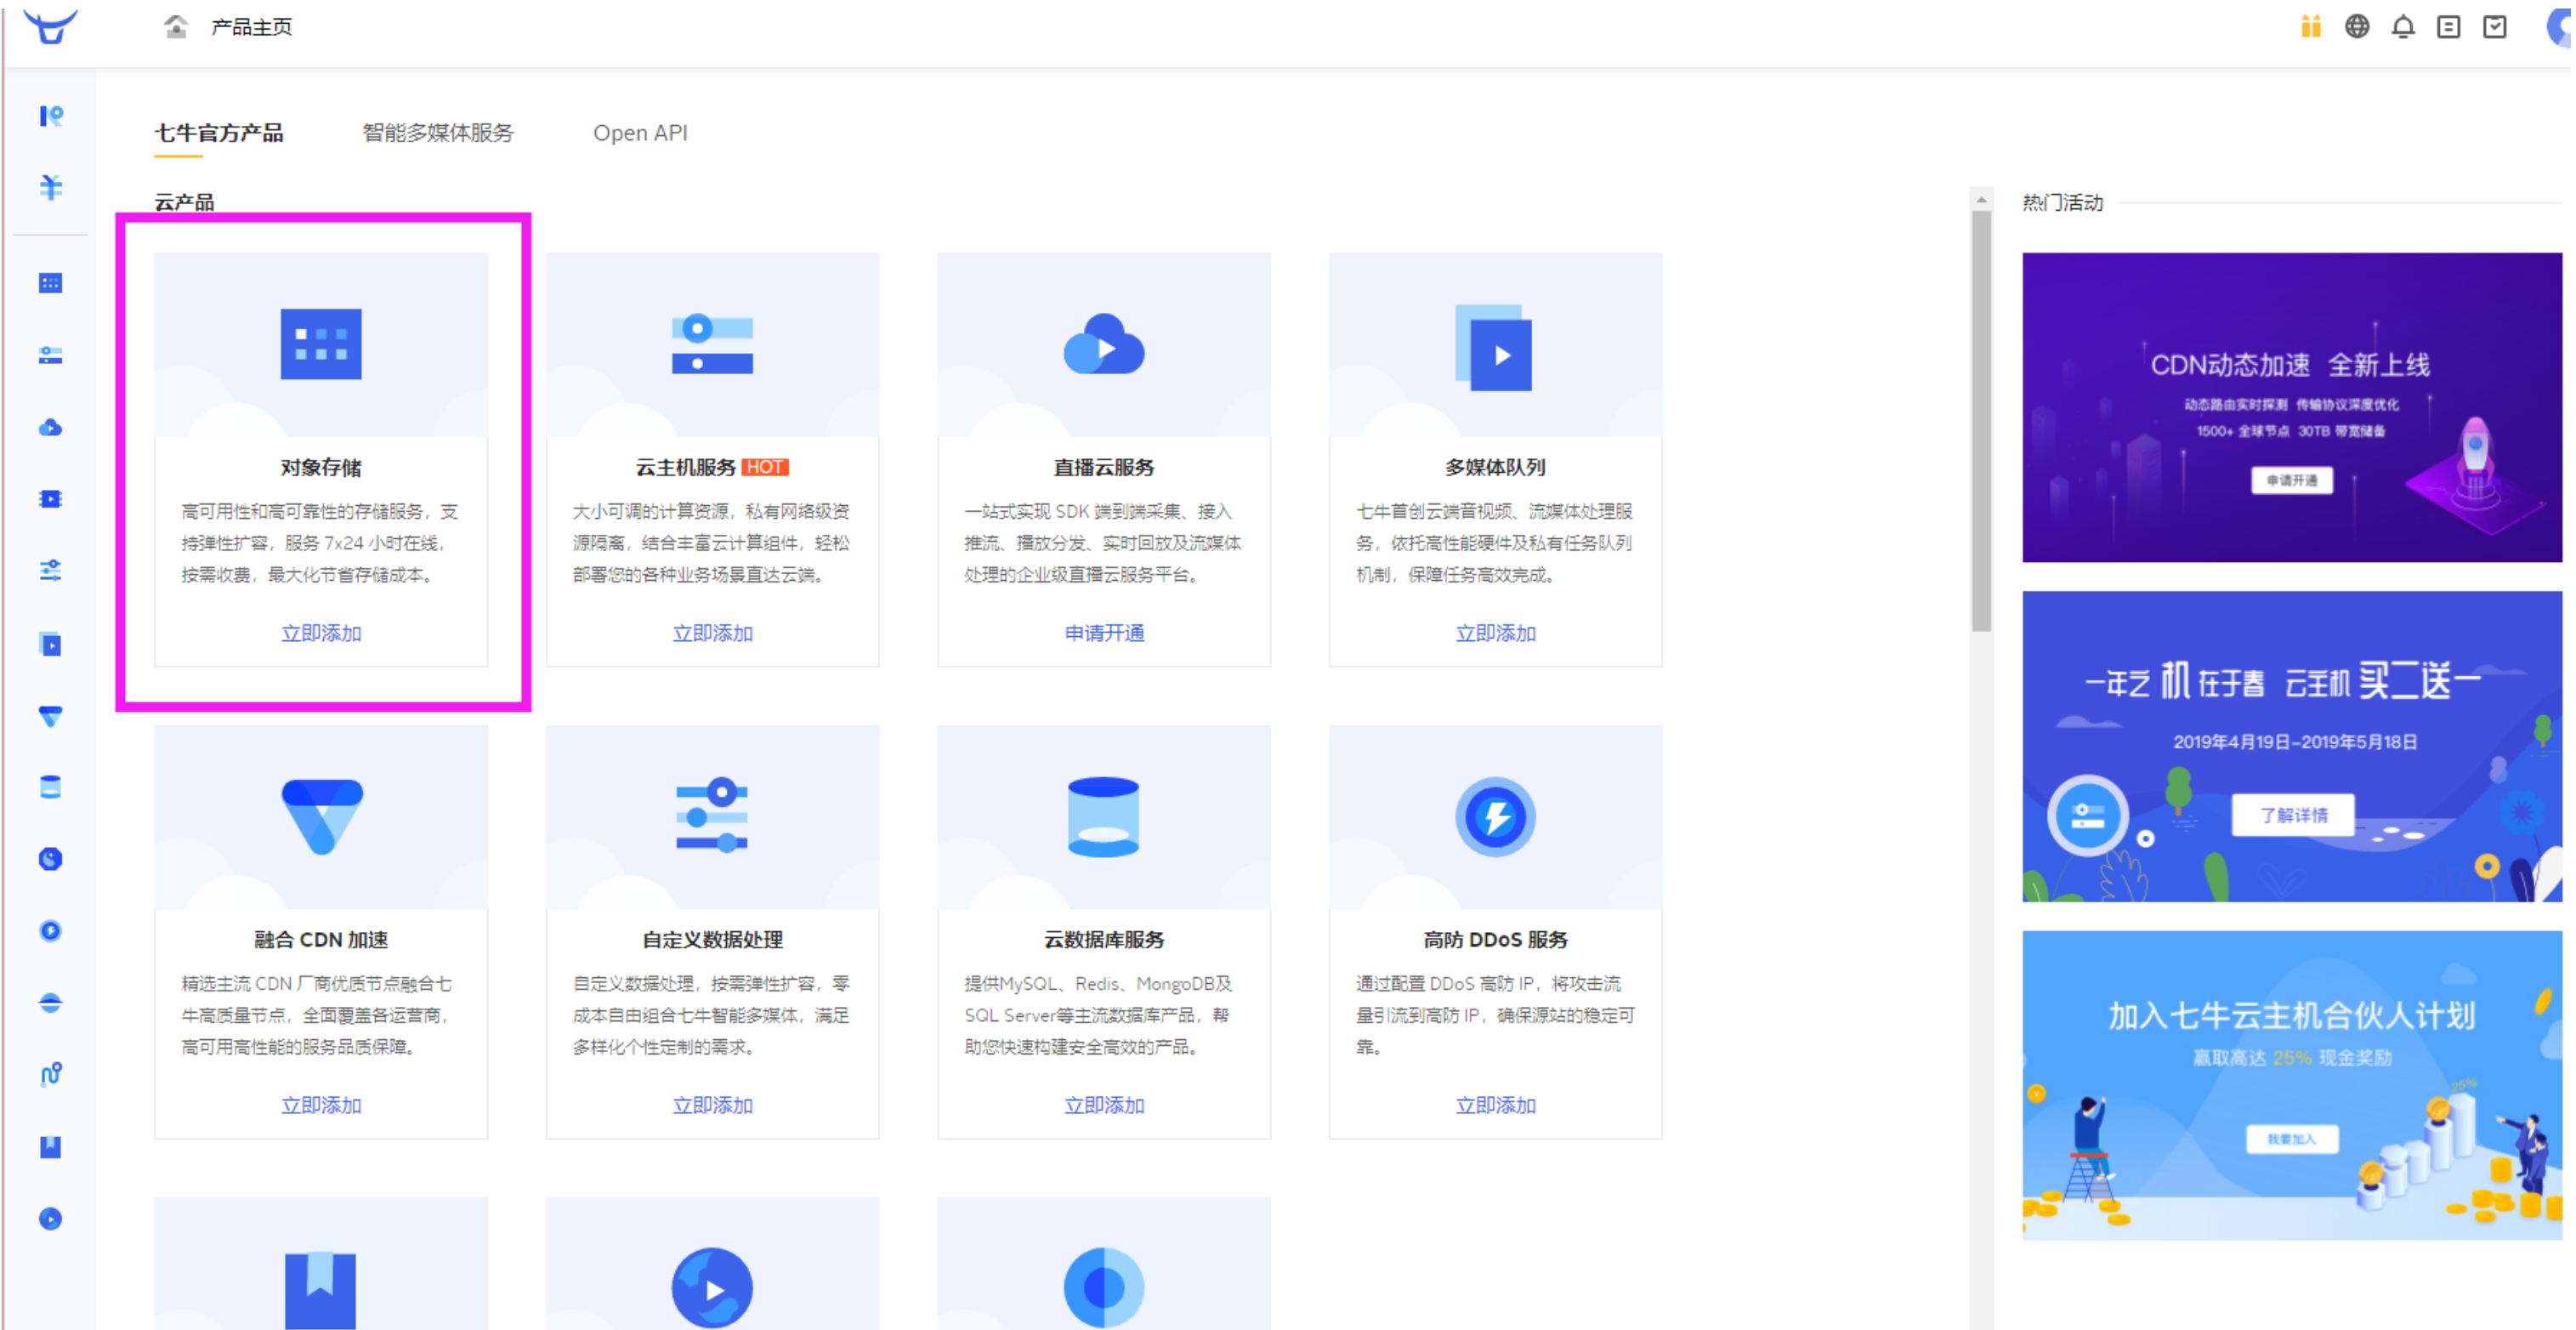Open the user avatar at top right
This screenshot has width=2576, height=1330.
pyautogui.click(x=2560, y=27)
